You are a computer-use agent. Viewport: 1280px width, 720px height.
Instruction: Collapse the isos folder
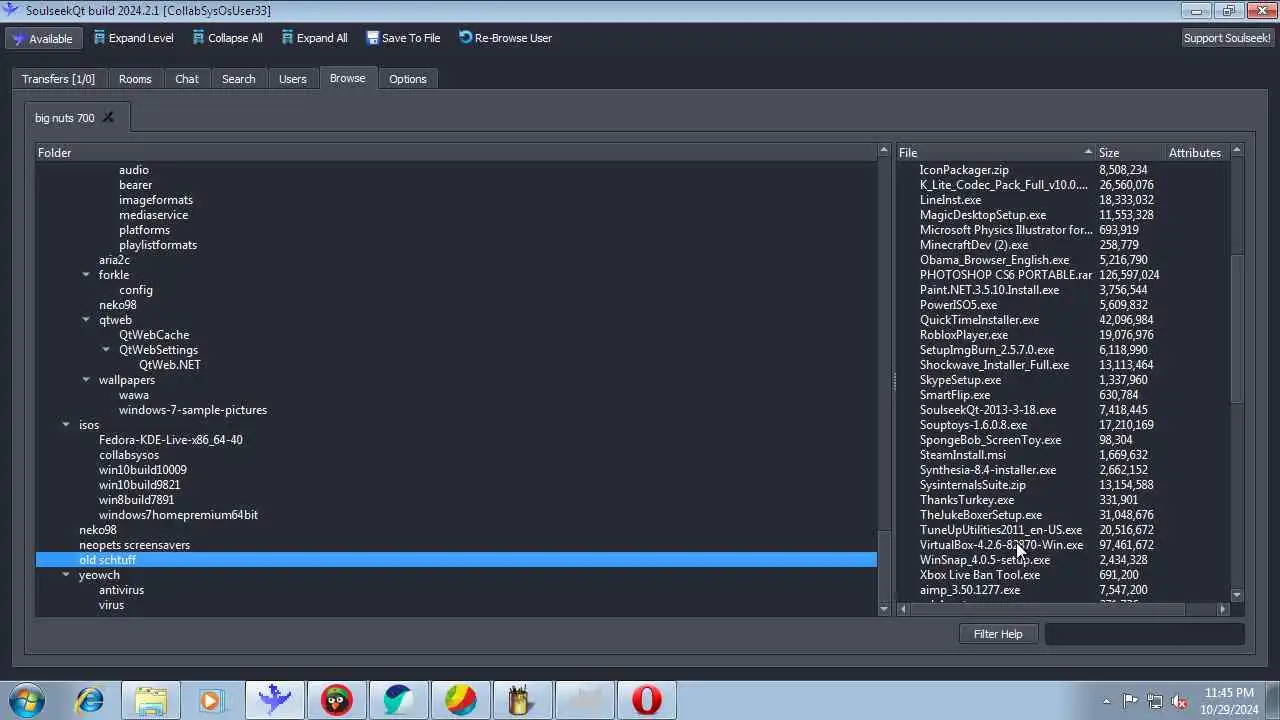tap(66, 425)
